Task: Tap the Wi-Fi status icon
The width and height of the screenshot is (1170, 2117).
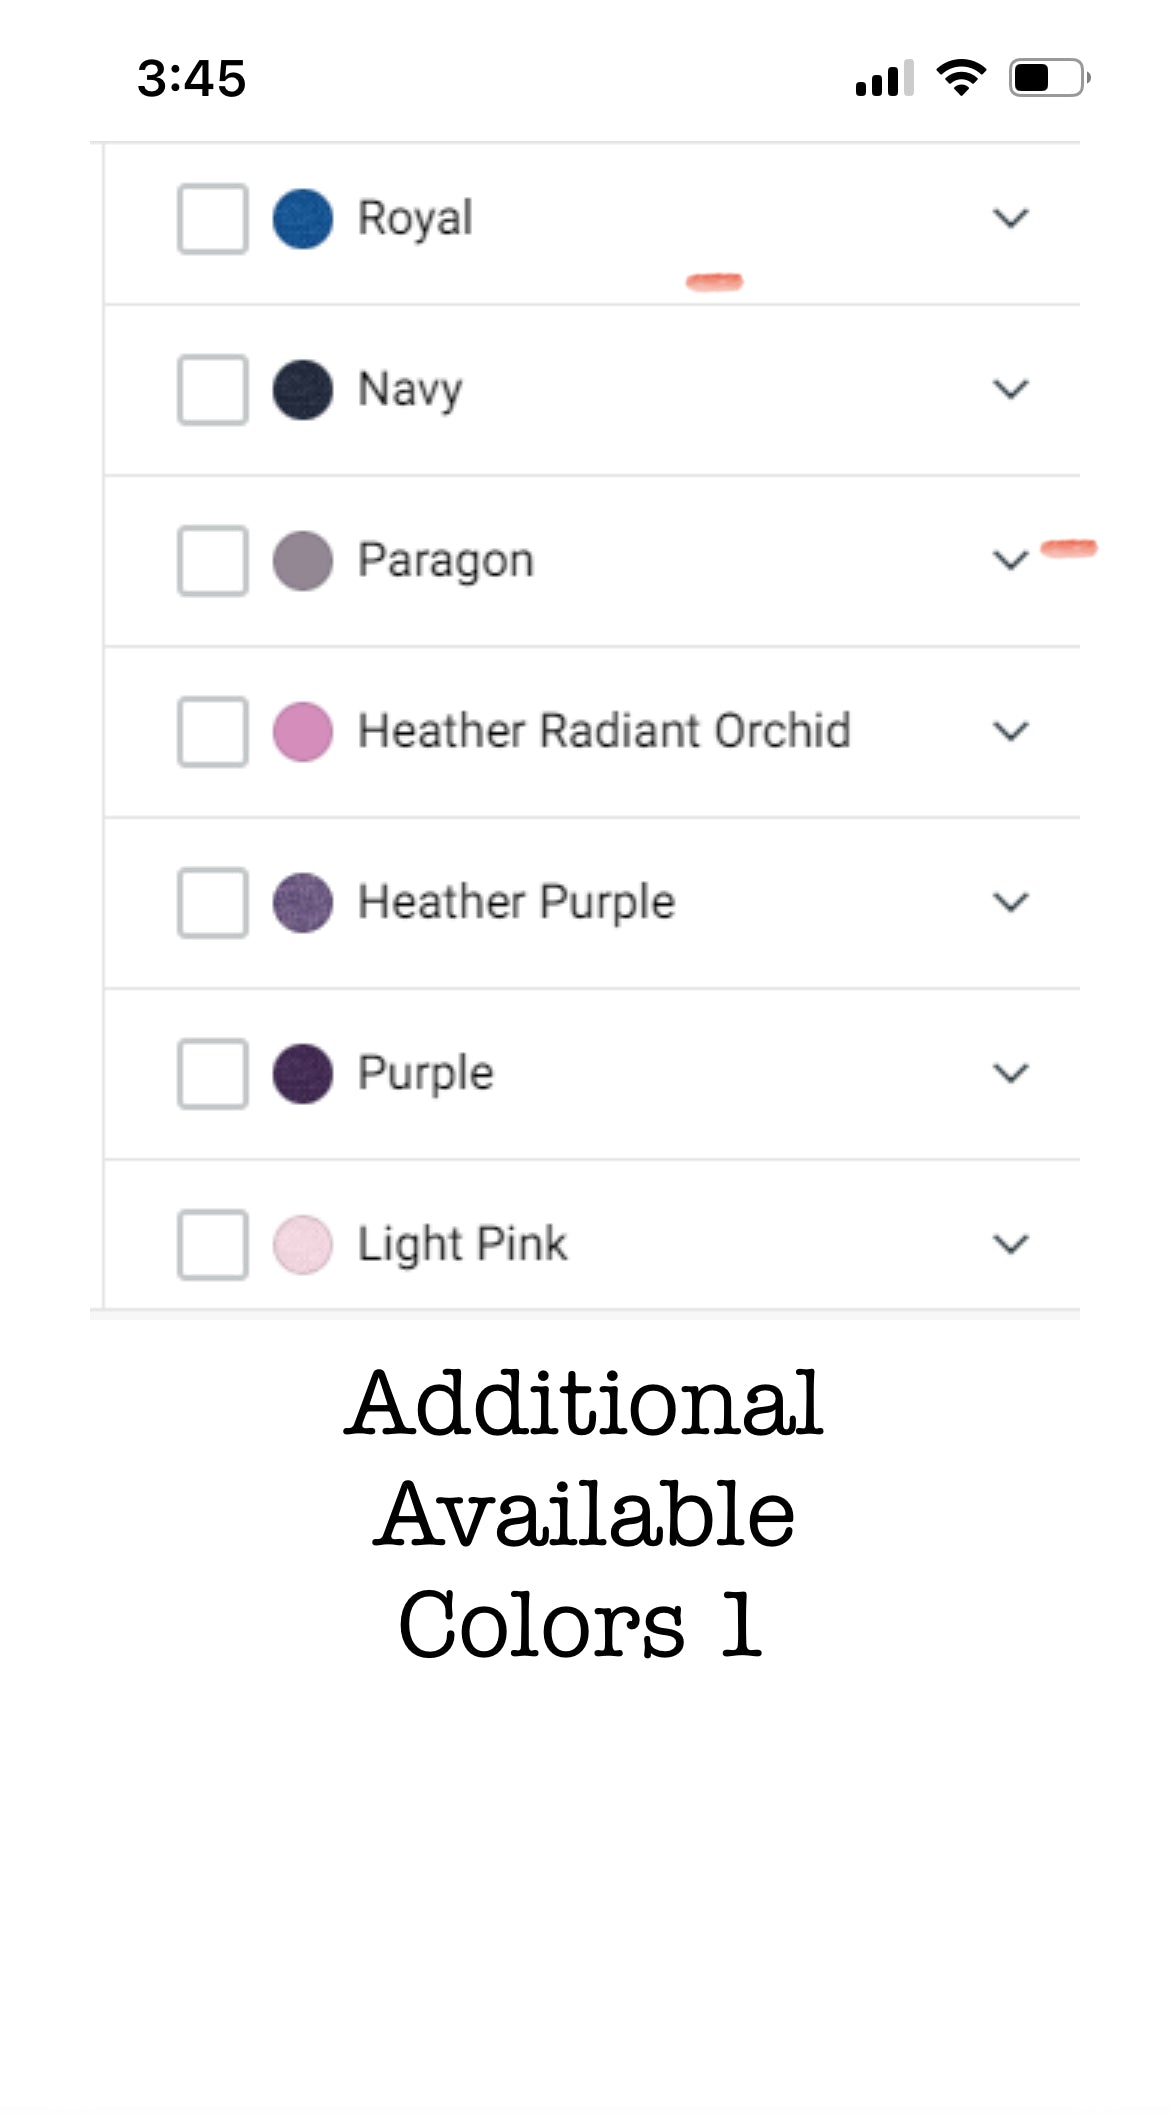Action: [961, 78]
